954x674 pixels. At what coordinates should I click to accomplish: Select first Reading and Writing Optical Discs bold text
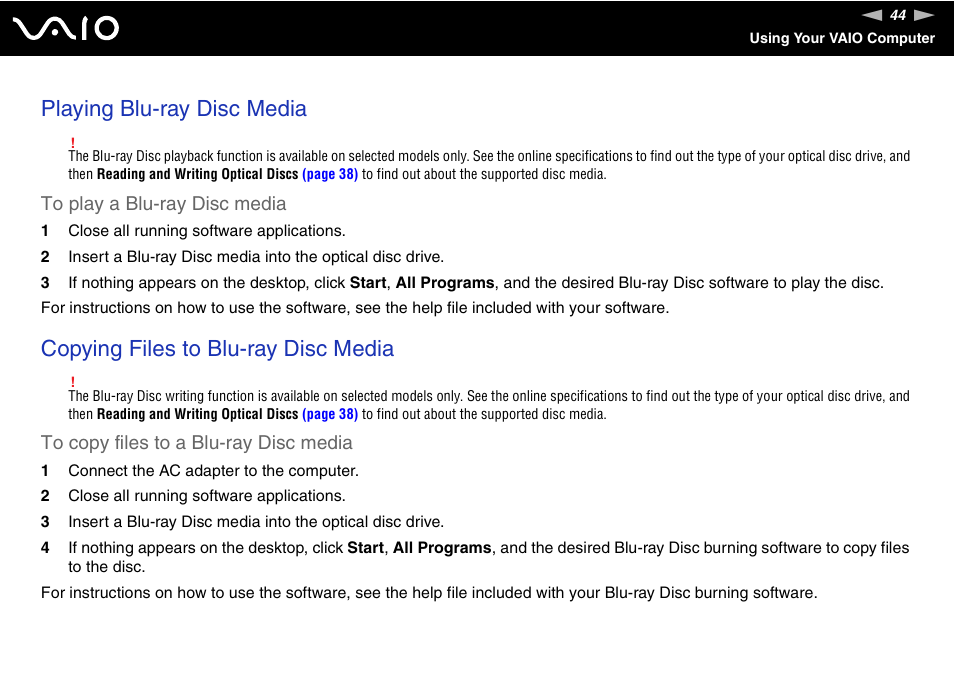pos(198,174)
